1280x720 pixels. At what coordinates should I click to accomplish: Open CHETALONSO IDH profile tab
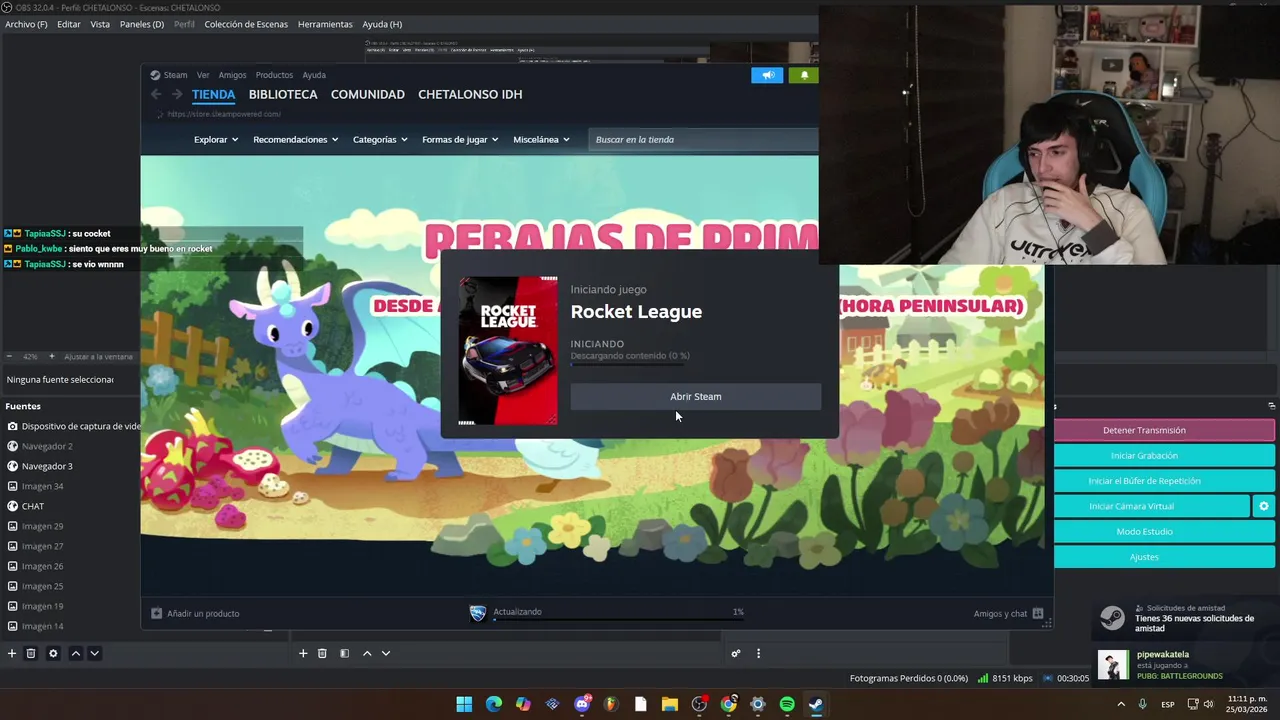click(470, 94)
